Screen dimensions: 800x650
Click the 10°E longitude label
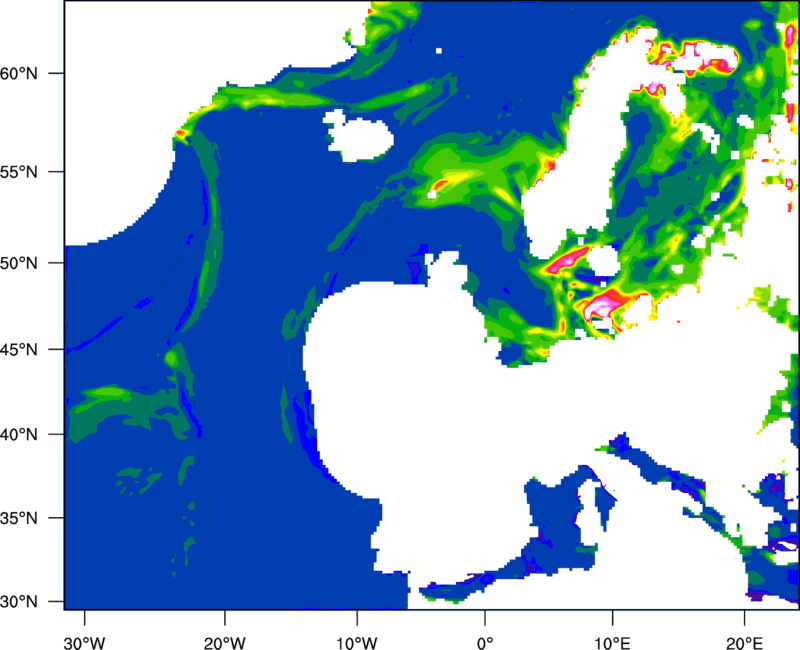[612, 643]
